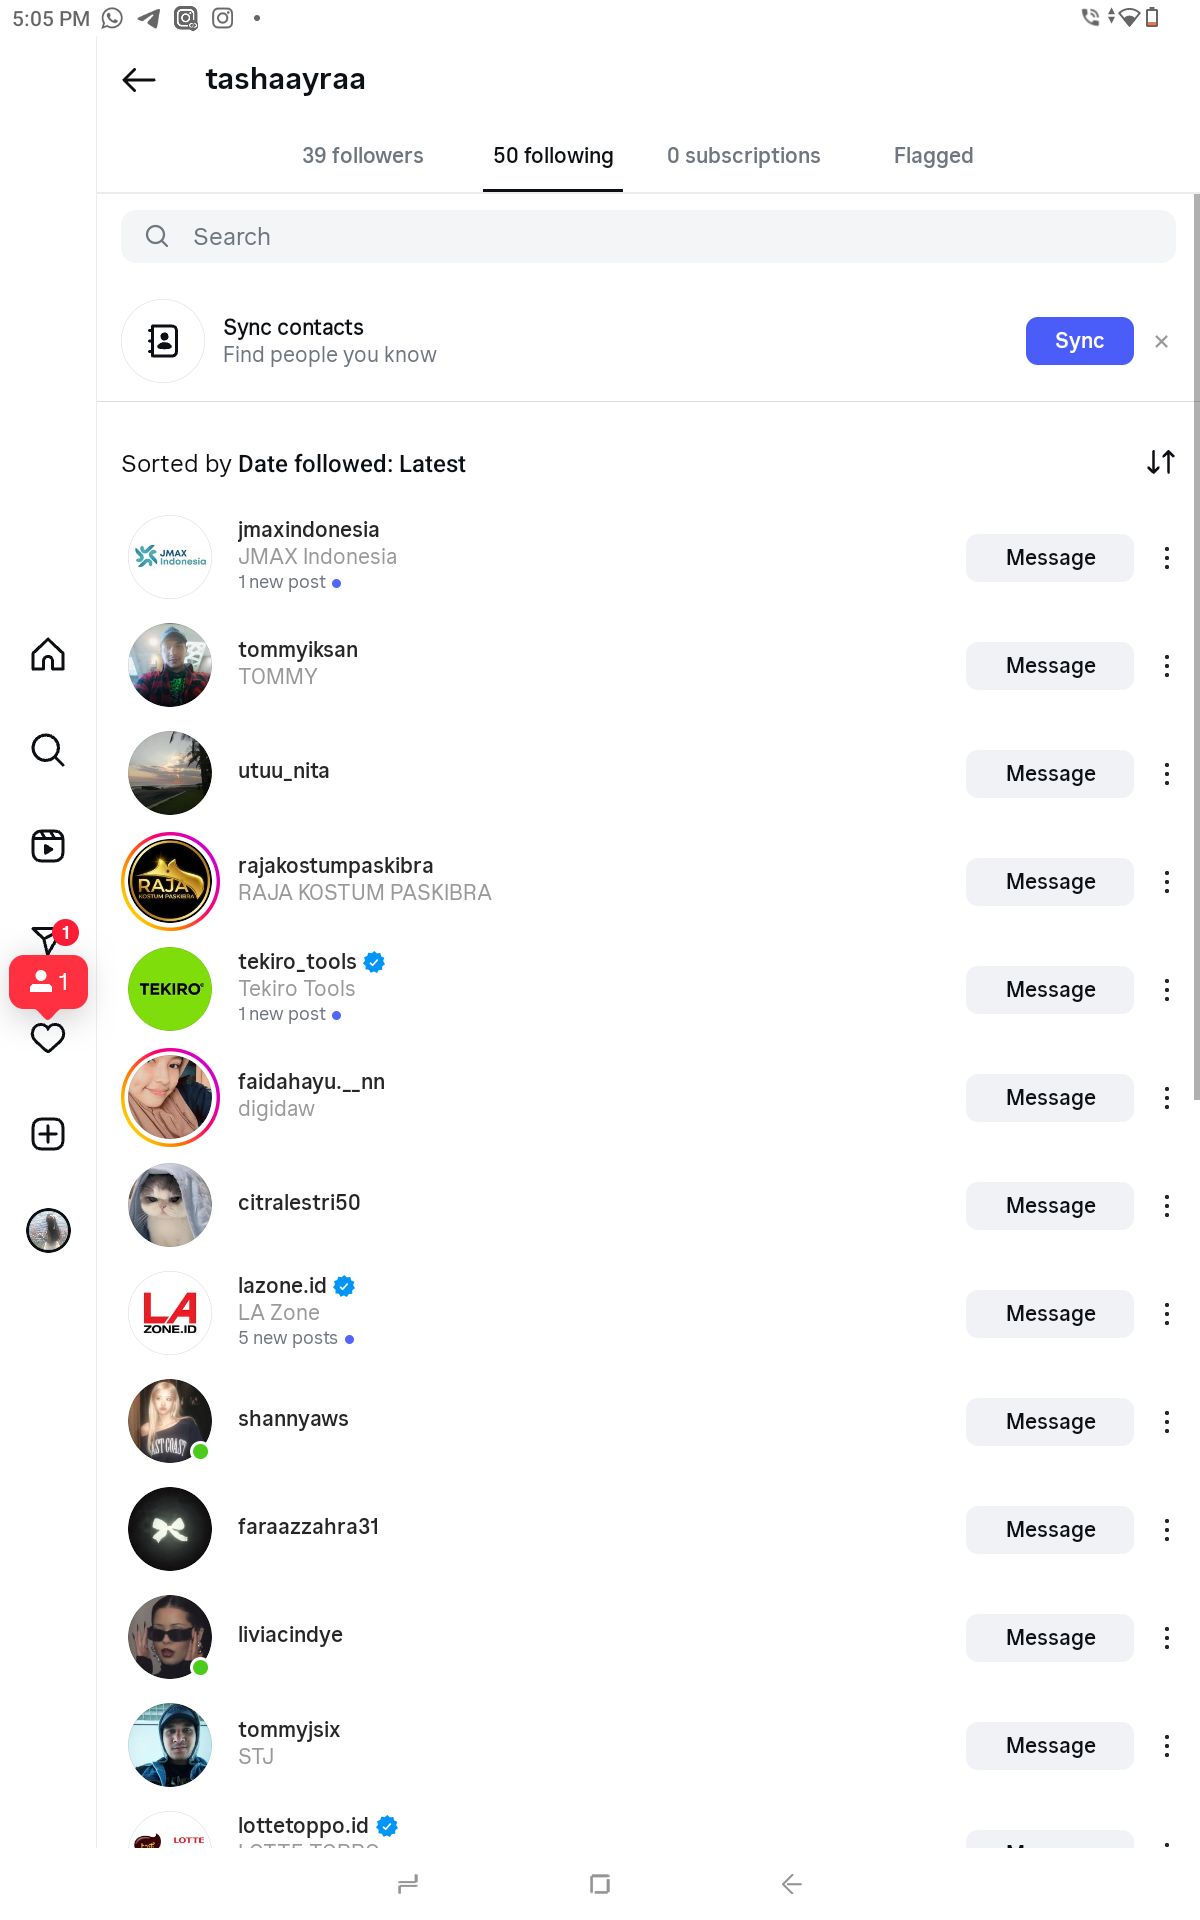This screenshot has height=1920, width=1200.
Task: View rajakostumpaskibra's story avatar
Action: point(170,882)
